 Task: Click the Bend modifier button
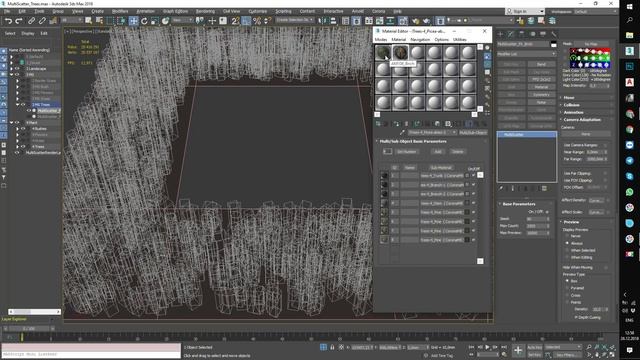tap(541, 64)
